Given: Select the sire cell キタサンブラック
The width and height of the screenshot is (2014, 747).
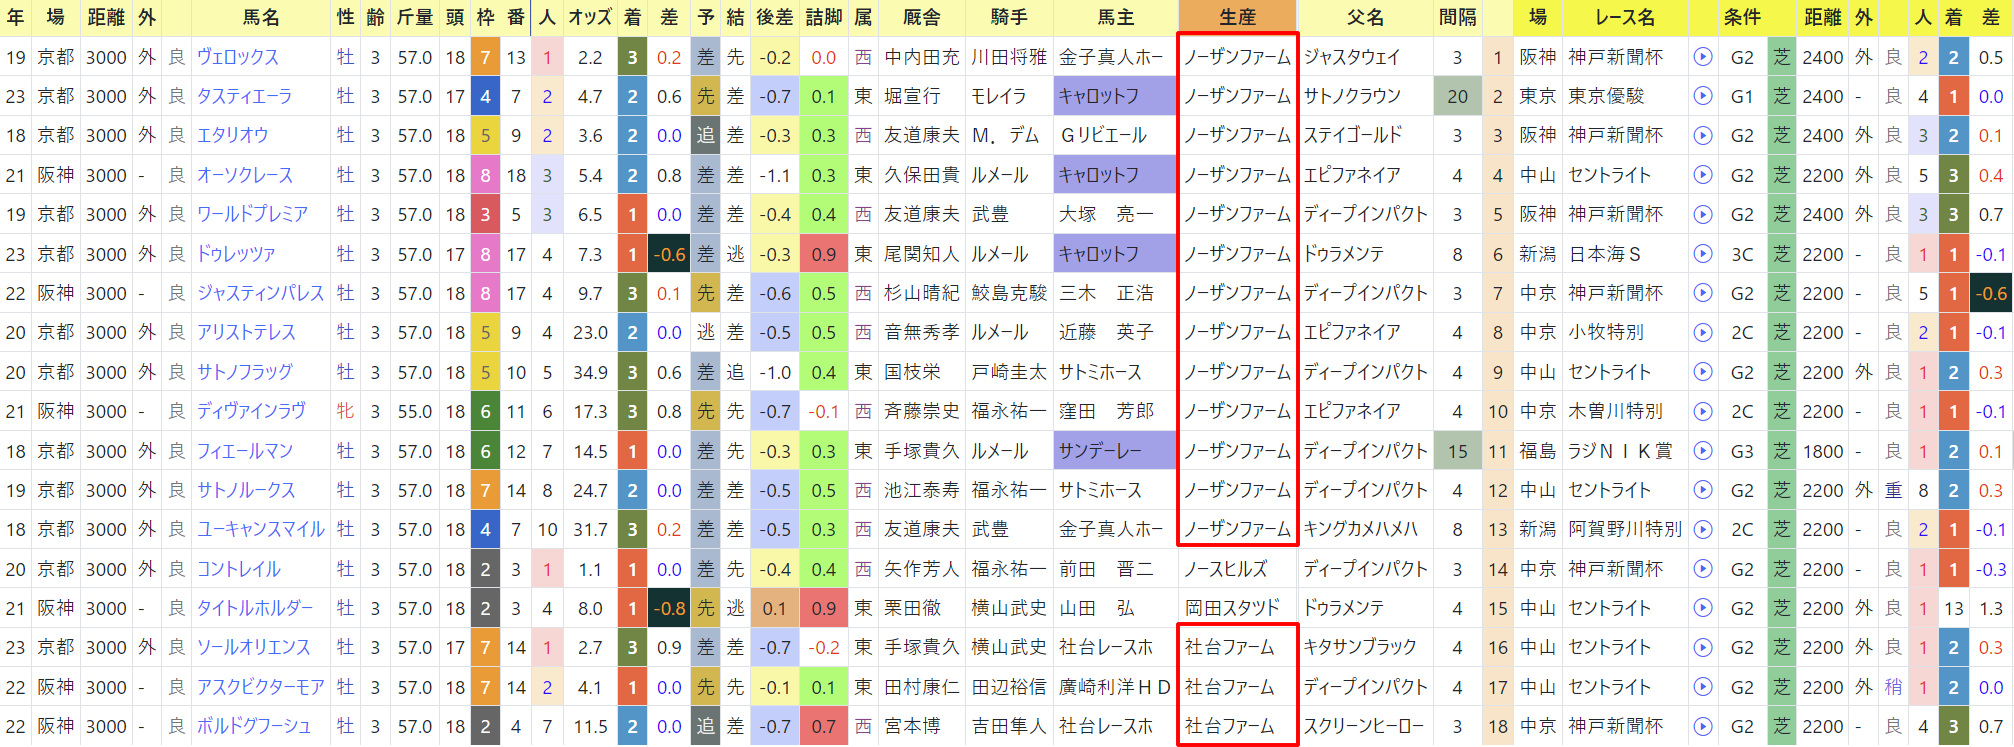Looking at the screenshot, I should pos(1365,647).
